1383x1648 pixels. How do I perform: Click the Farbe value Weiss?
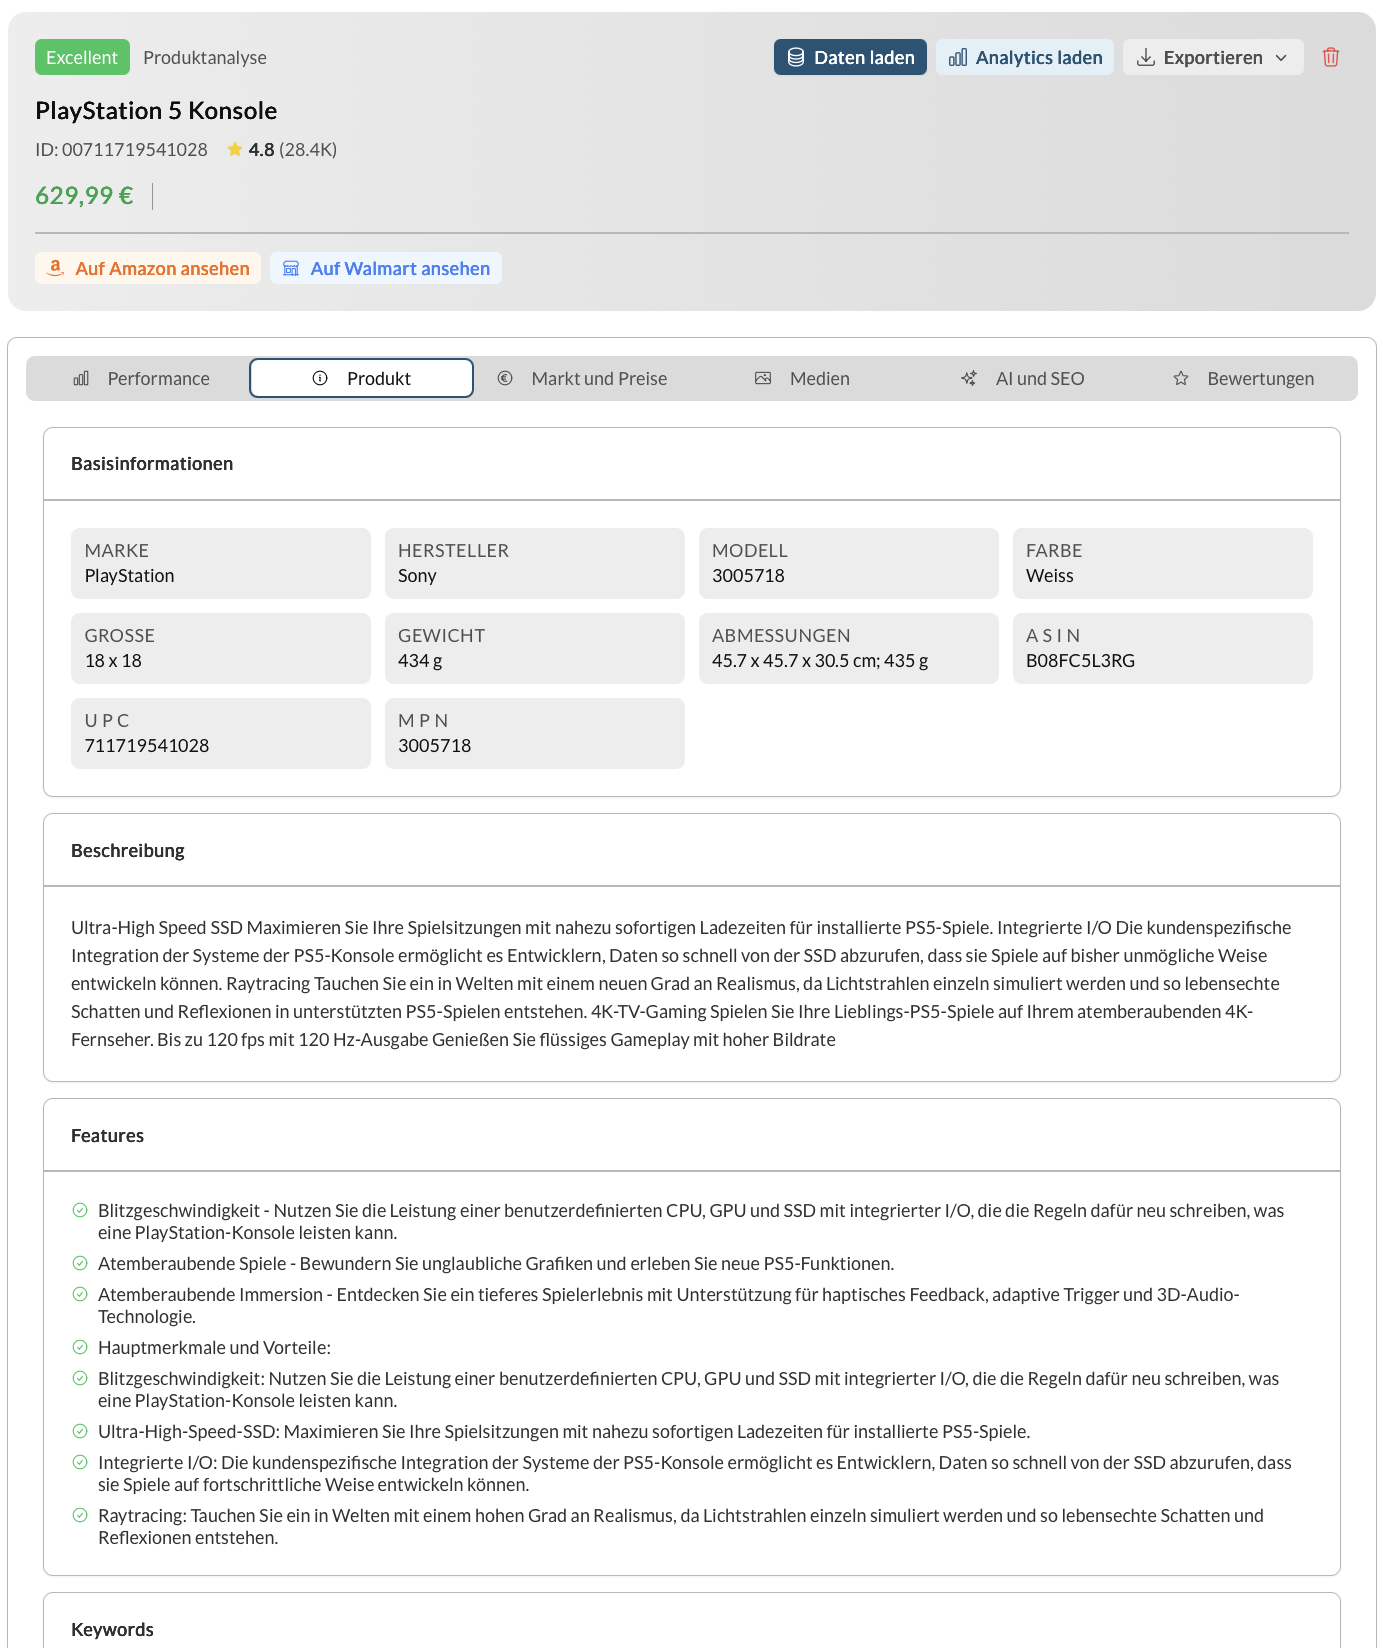[1049, 576]
